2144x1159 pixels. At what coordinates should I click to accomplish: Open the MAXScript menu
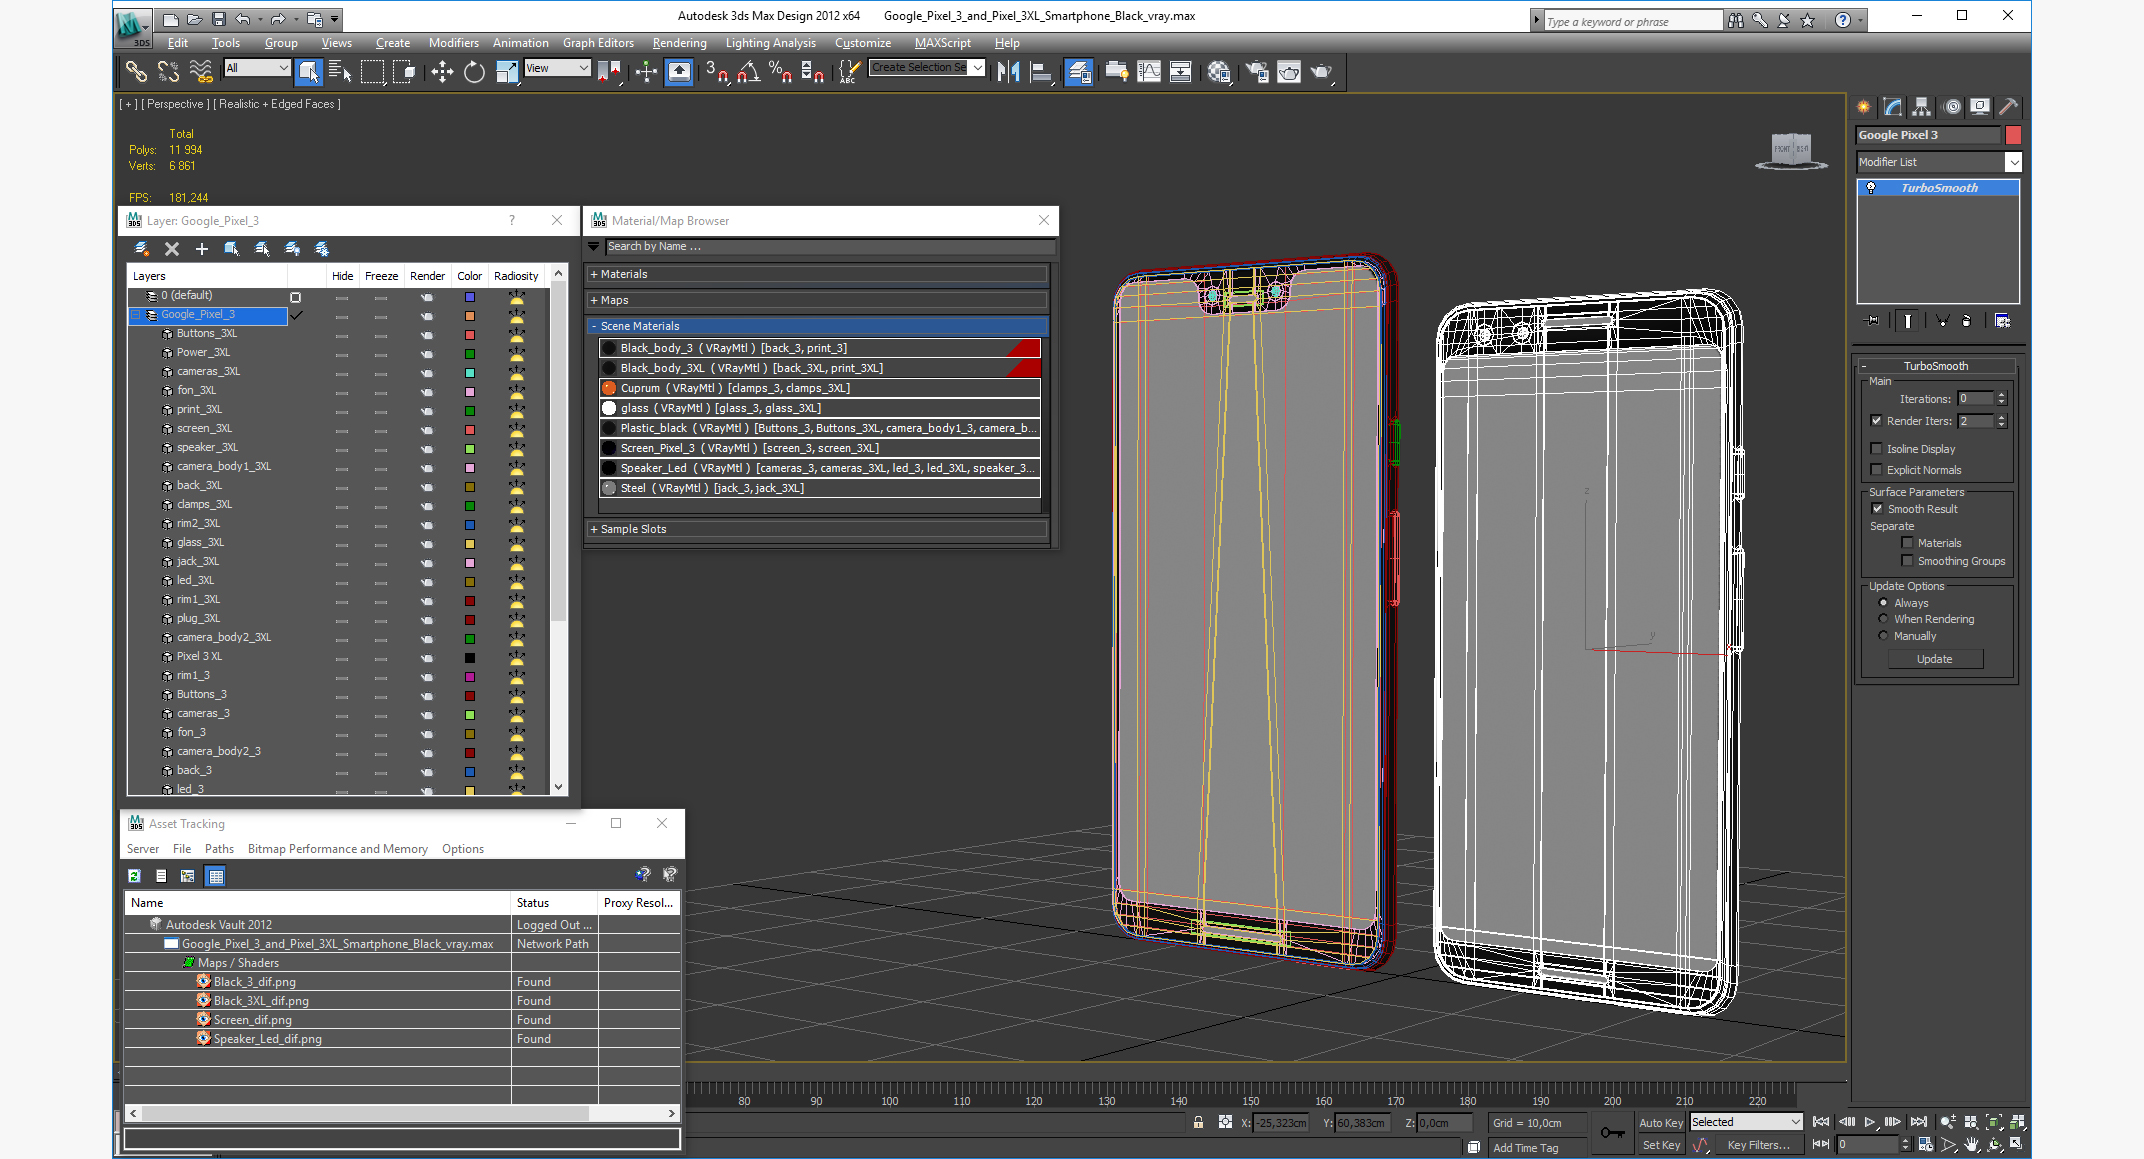(x=942, y=43)
